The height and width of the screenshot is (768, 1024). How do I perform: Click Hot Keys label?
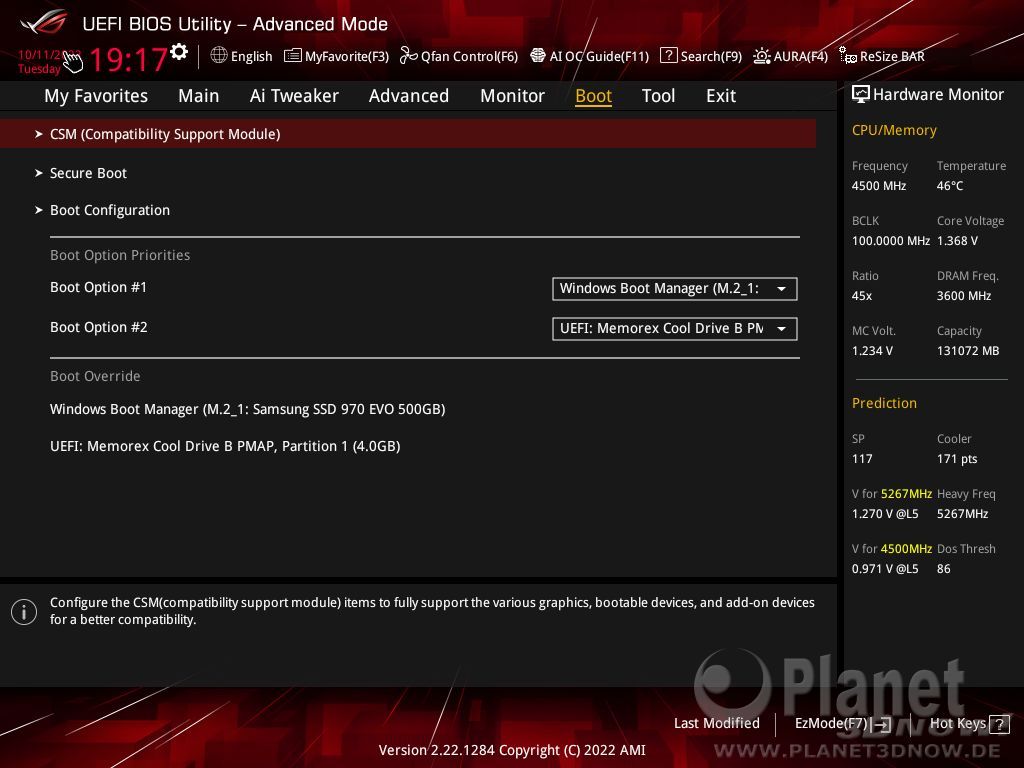click(958, 724)
